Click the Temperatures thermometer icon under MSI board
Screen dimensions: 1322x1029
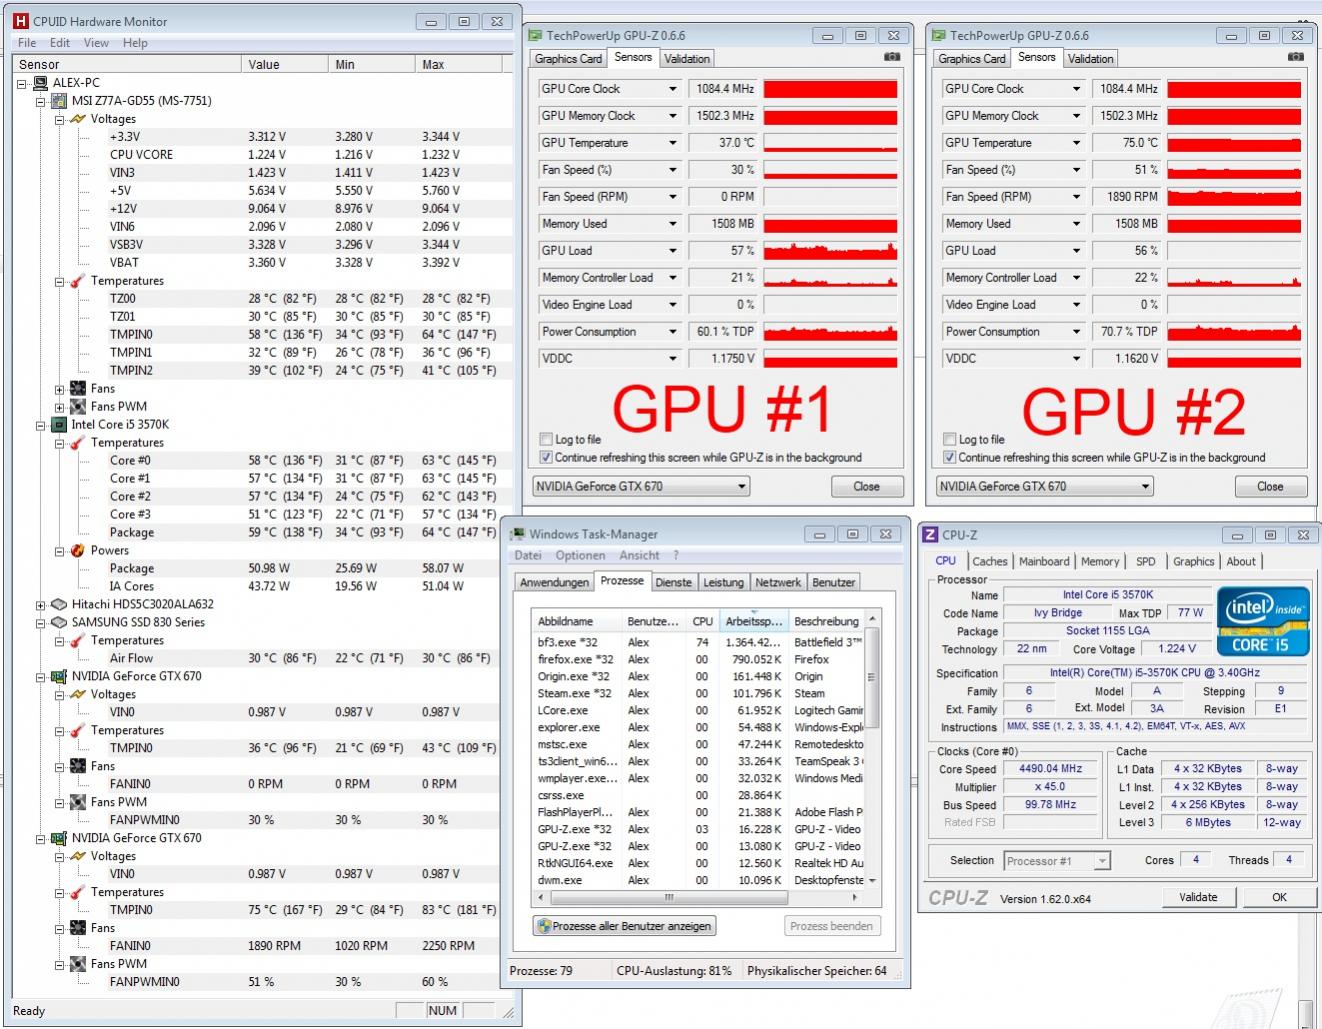click(x=78, y=281)
